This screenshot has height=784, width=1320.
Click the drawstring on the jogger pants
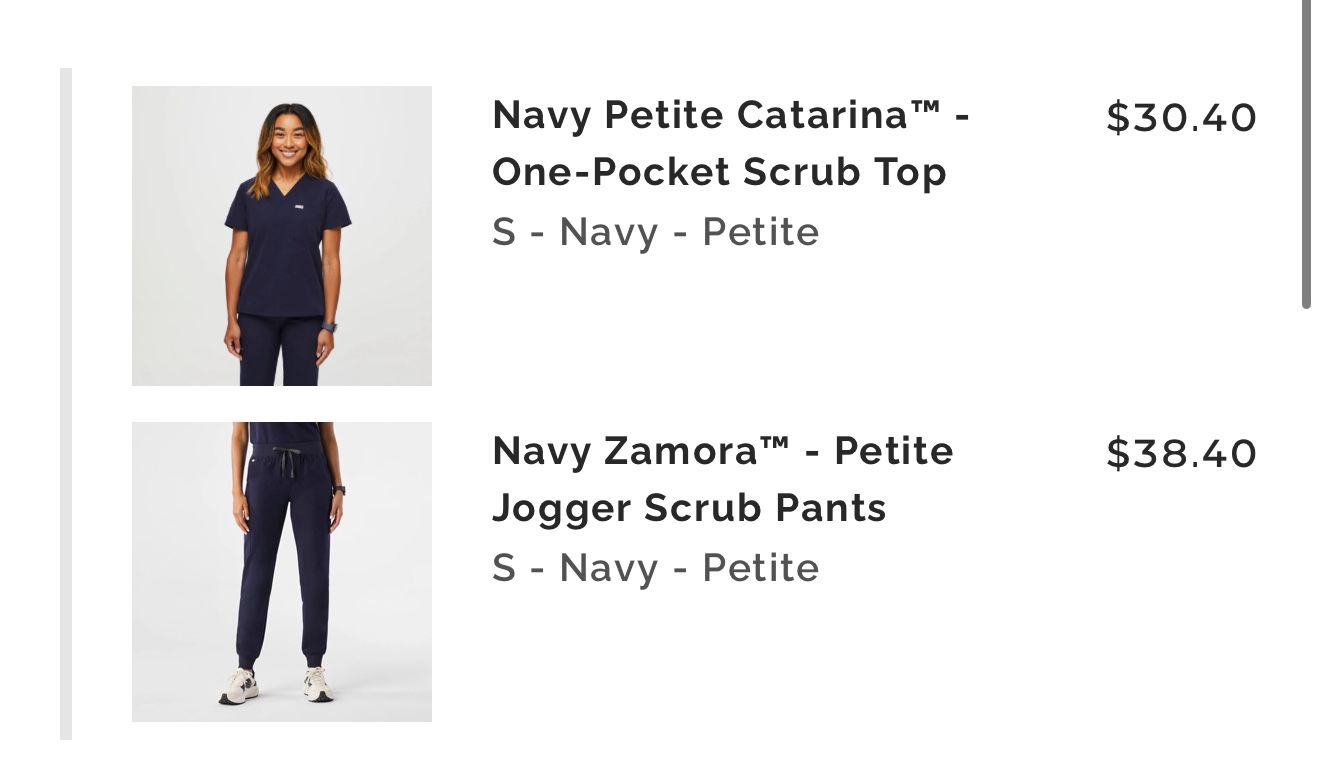(x=288, y=462)
